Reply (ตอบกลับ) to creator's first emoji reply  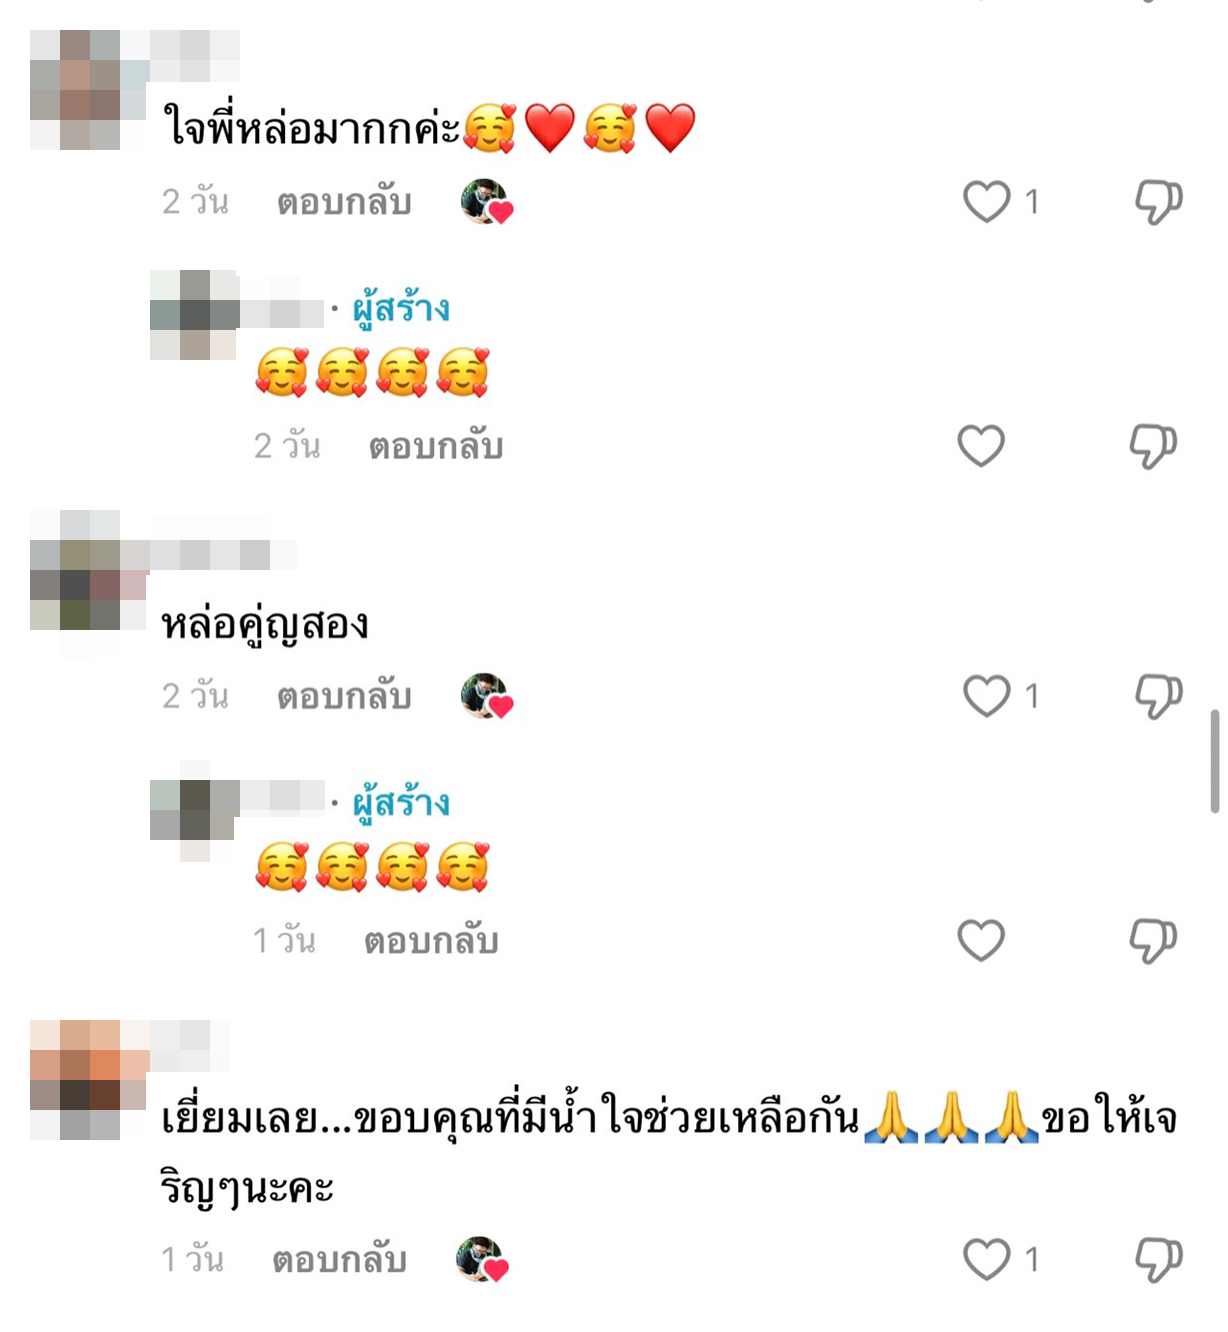[x=435, y=446]
